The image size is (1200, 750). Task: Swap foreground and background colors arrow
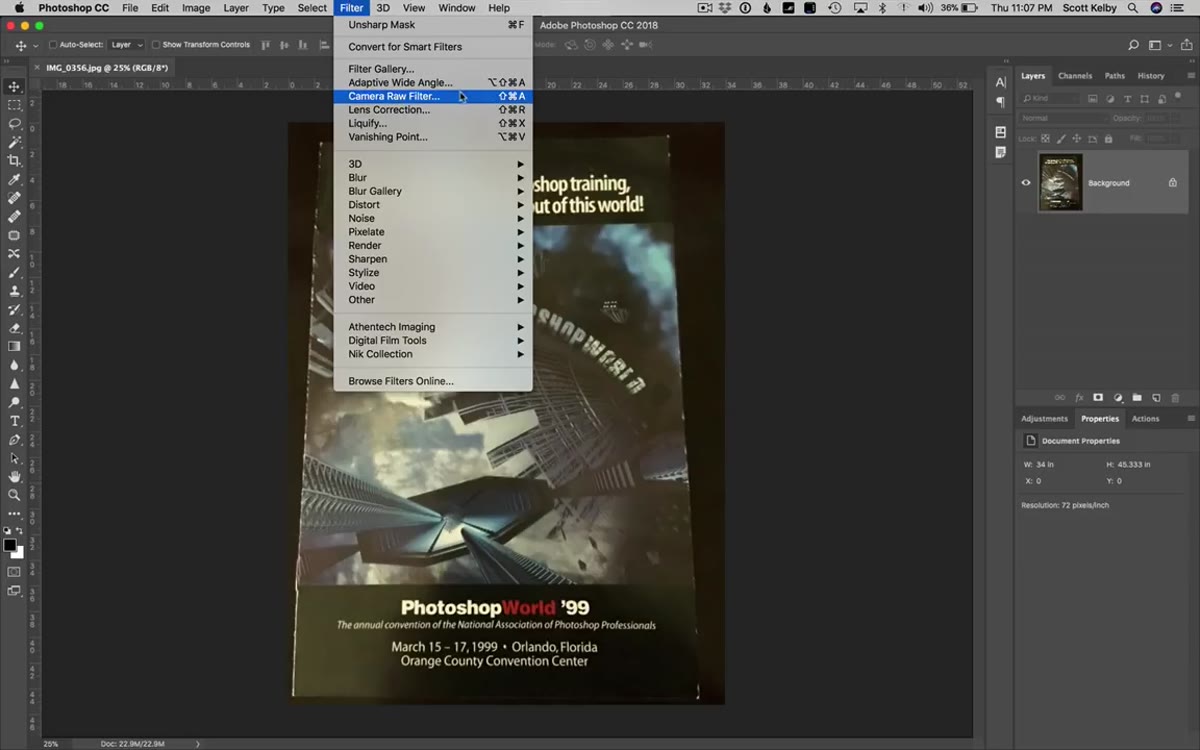pyautogui.click(x=20, y=532)
